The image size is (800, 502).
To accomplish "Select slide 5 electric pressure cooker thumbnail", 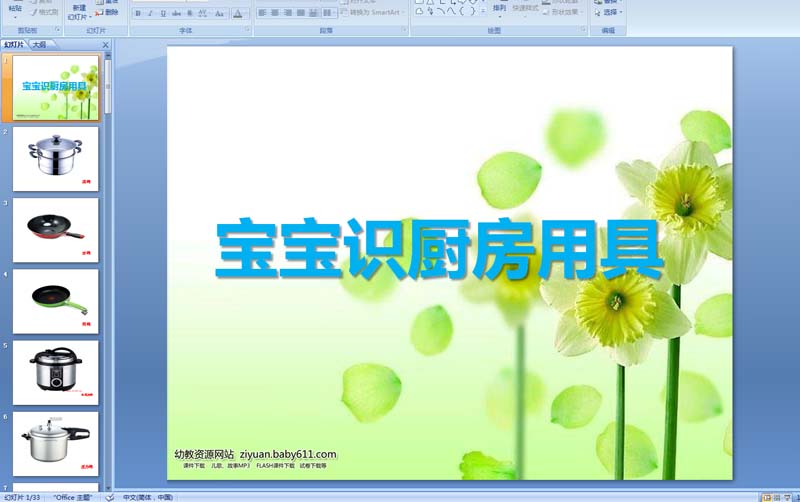I will click(x=56, y=373).
